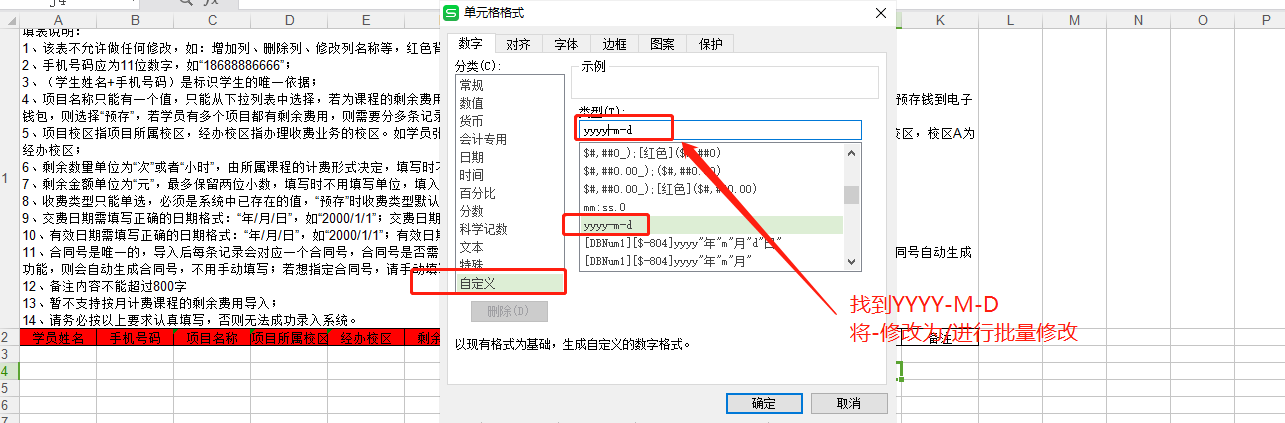Select column A header

[58, 20]
